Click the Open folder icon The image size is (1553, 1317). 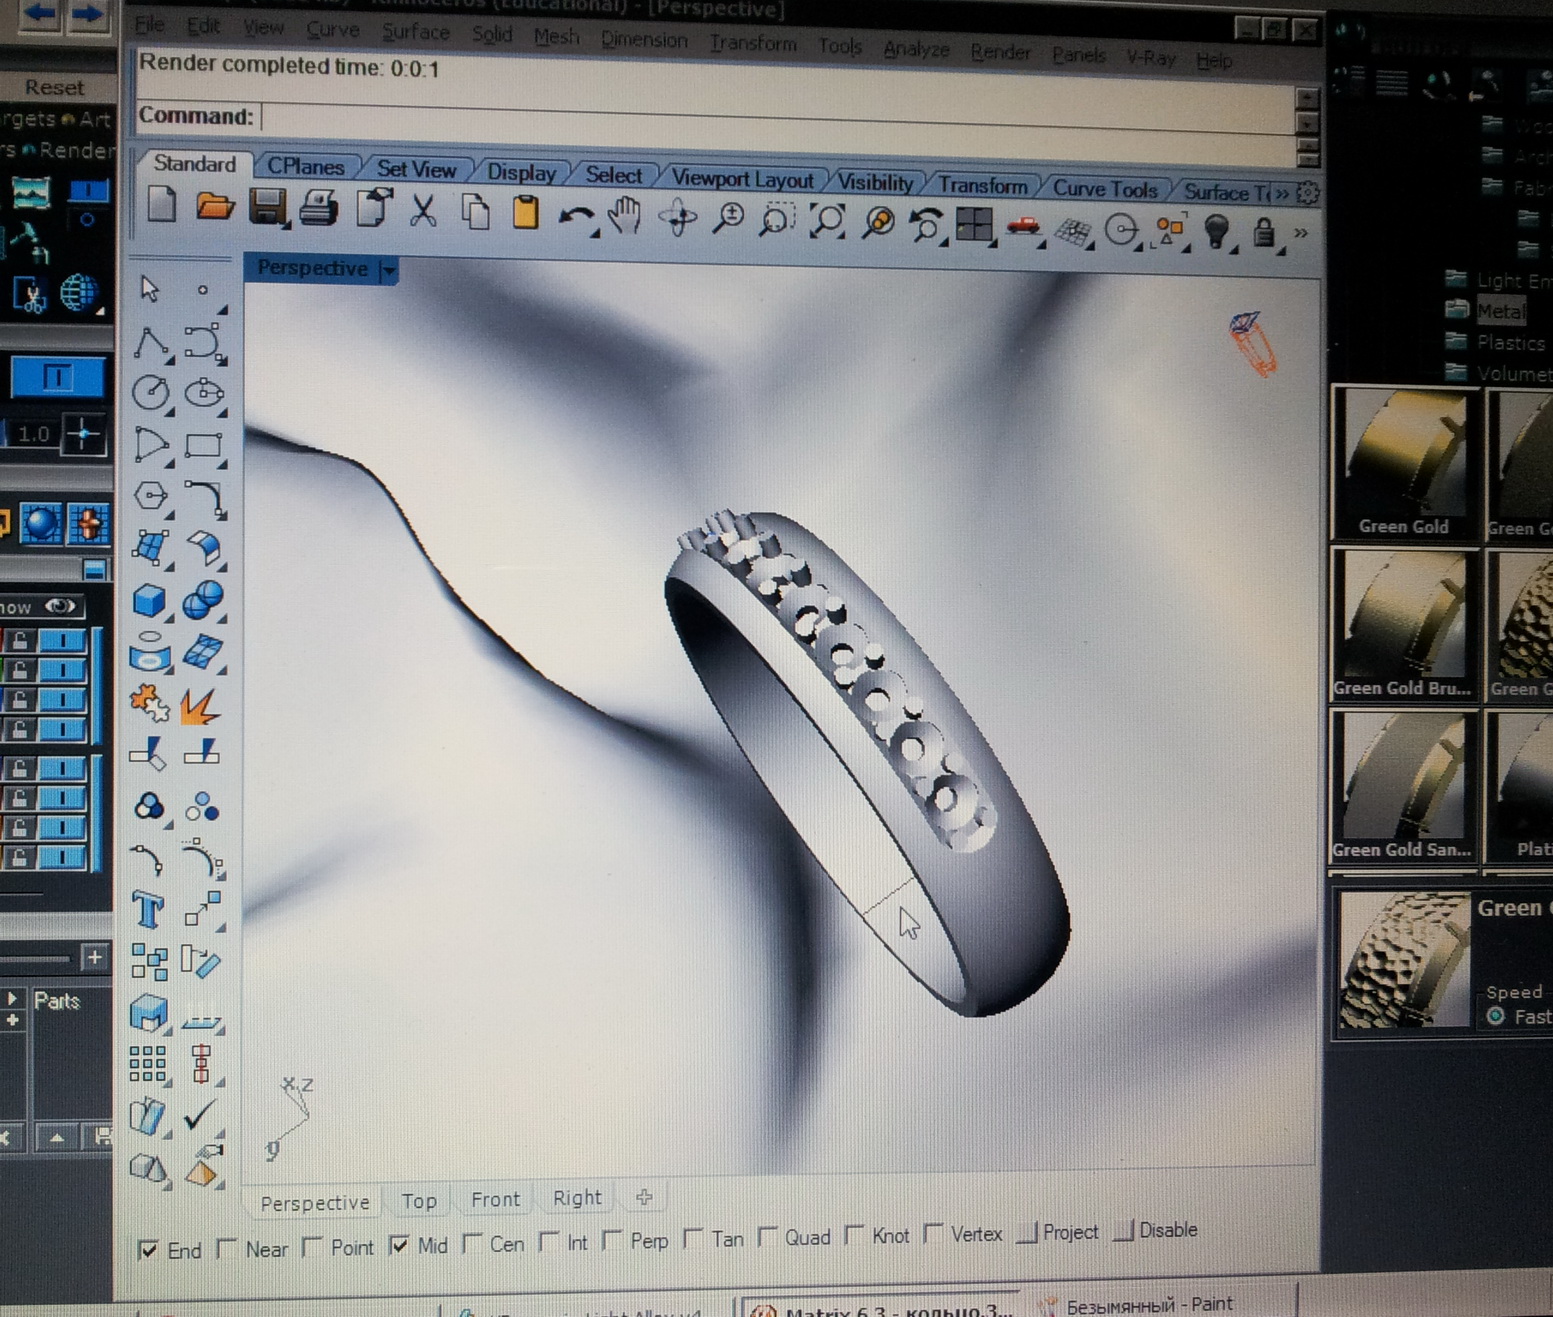click(214, 206)
